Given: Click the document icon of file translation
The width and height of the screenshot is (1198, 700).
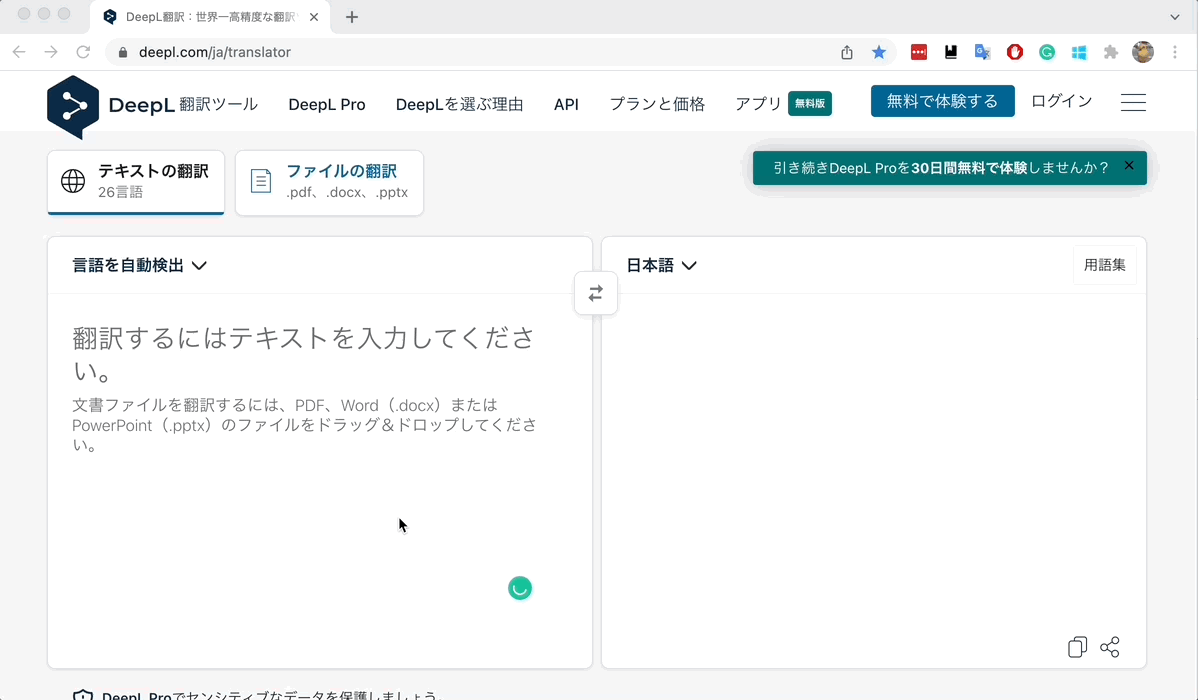Looking at the screenshot, I should pyautogui.click(x=261, y=181).
